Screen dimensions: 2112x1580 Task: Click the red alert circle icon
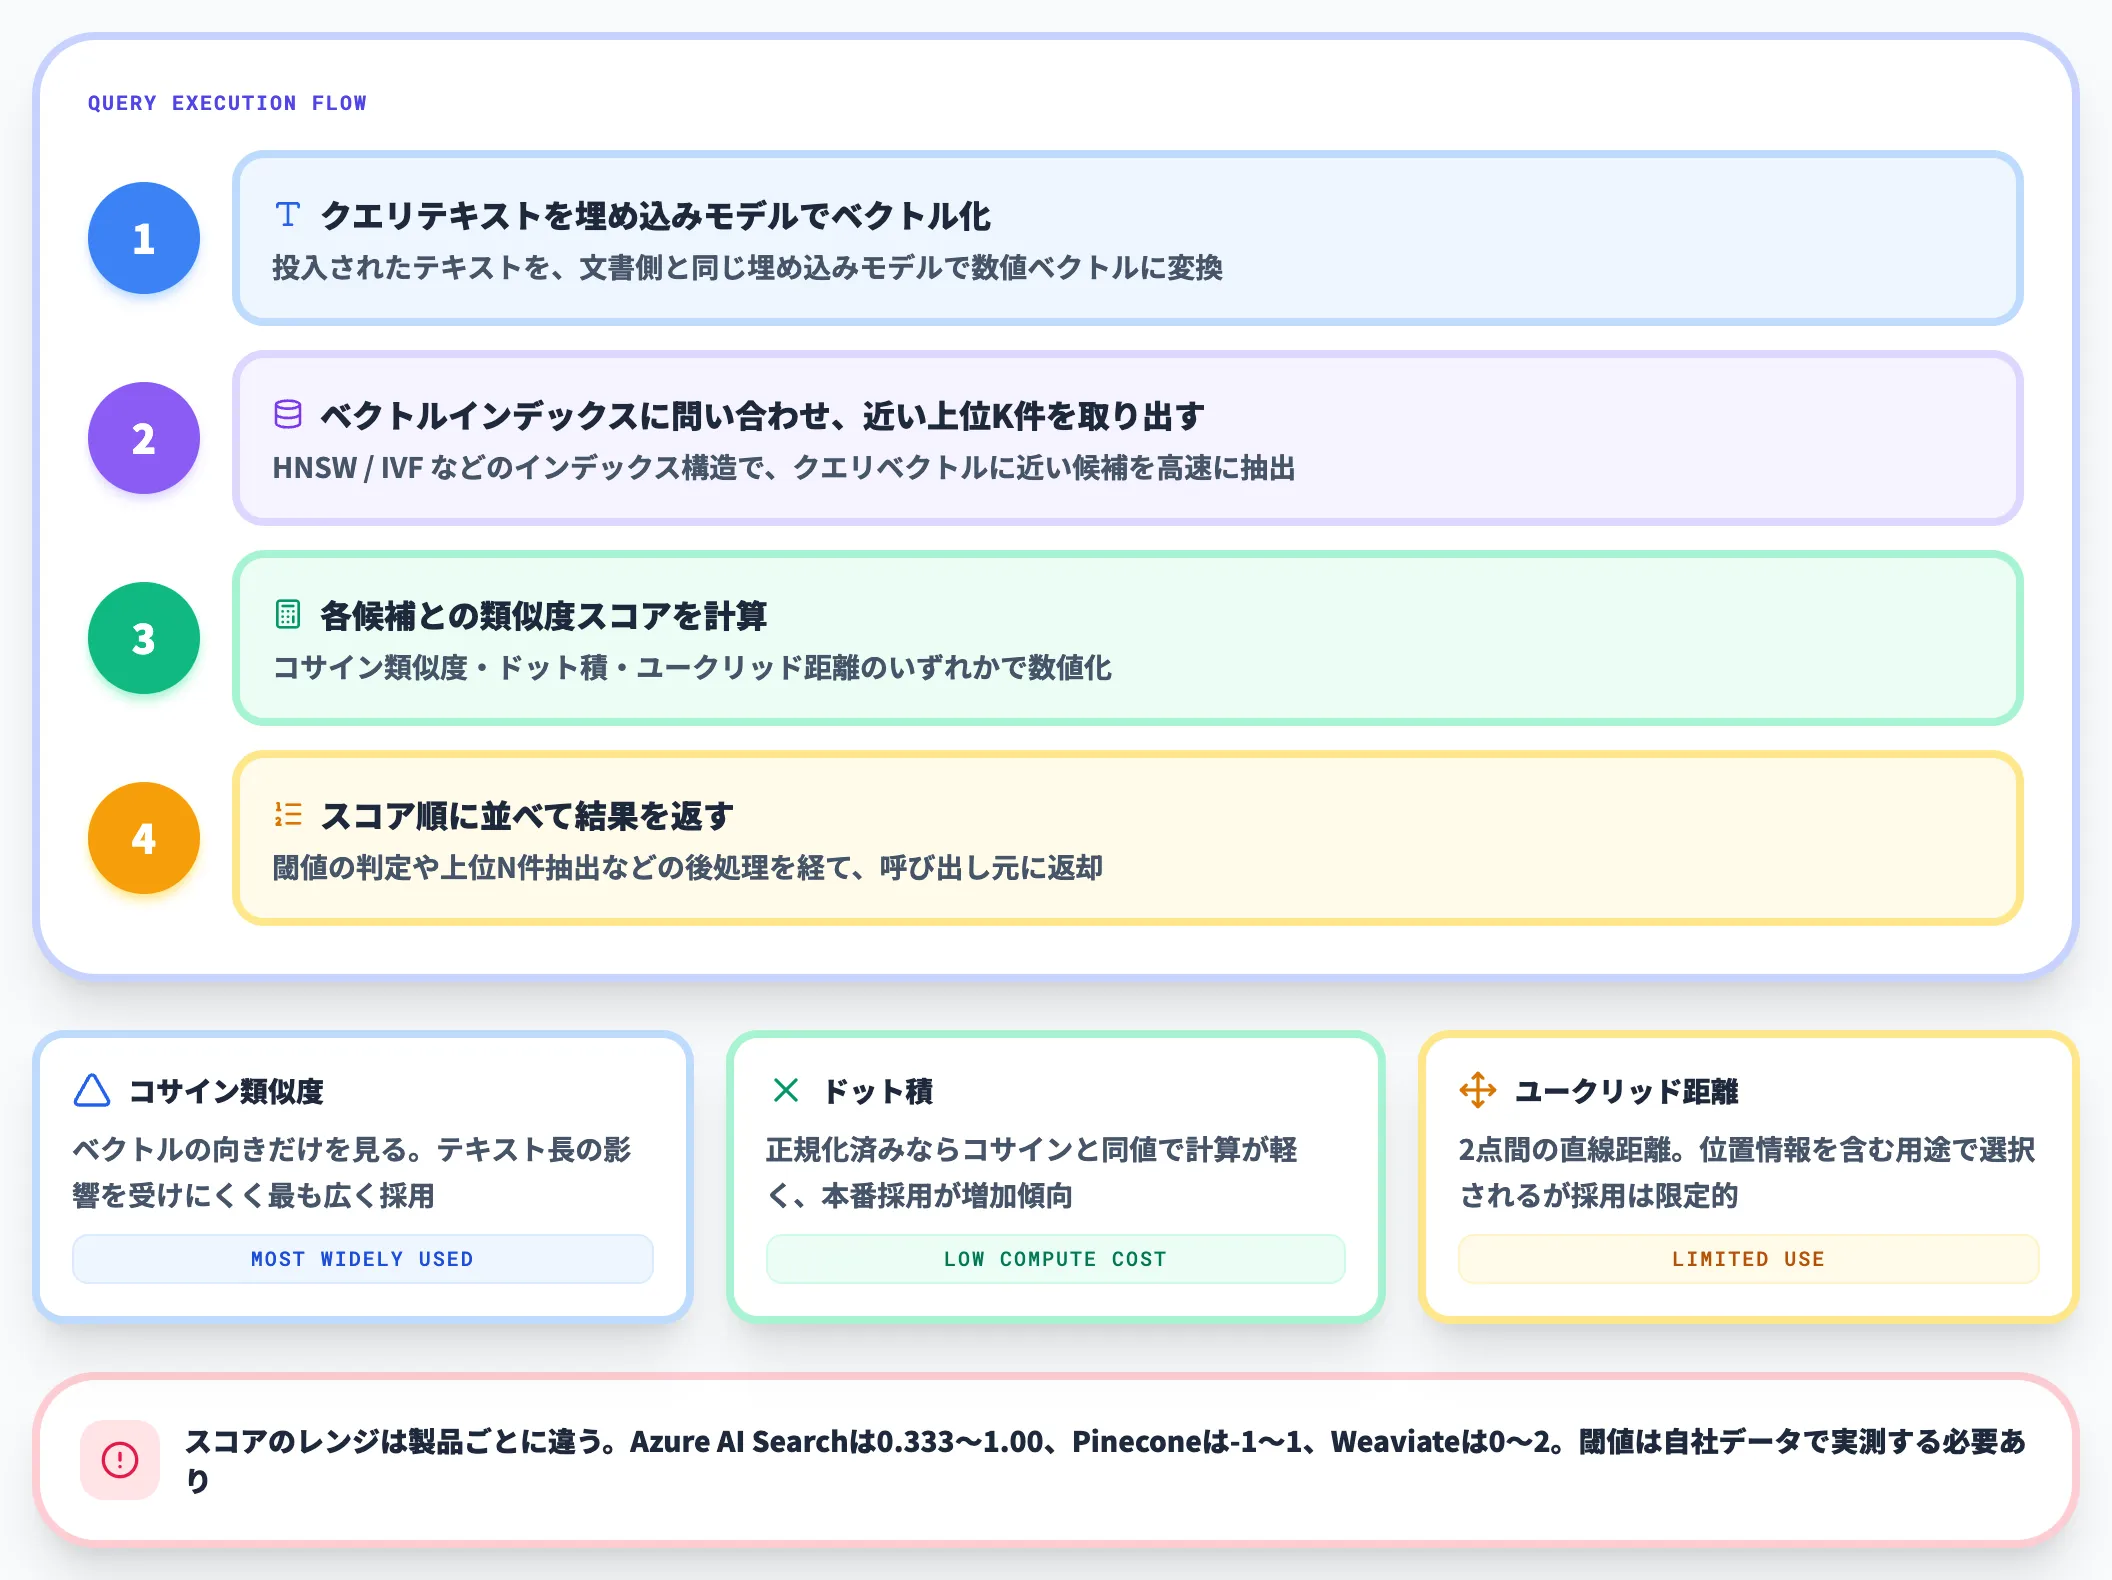point(120,1460)
